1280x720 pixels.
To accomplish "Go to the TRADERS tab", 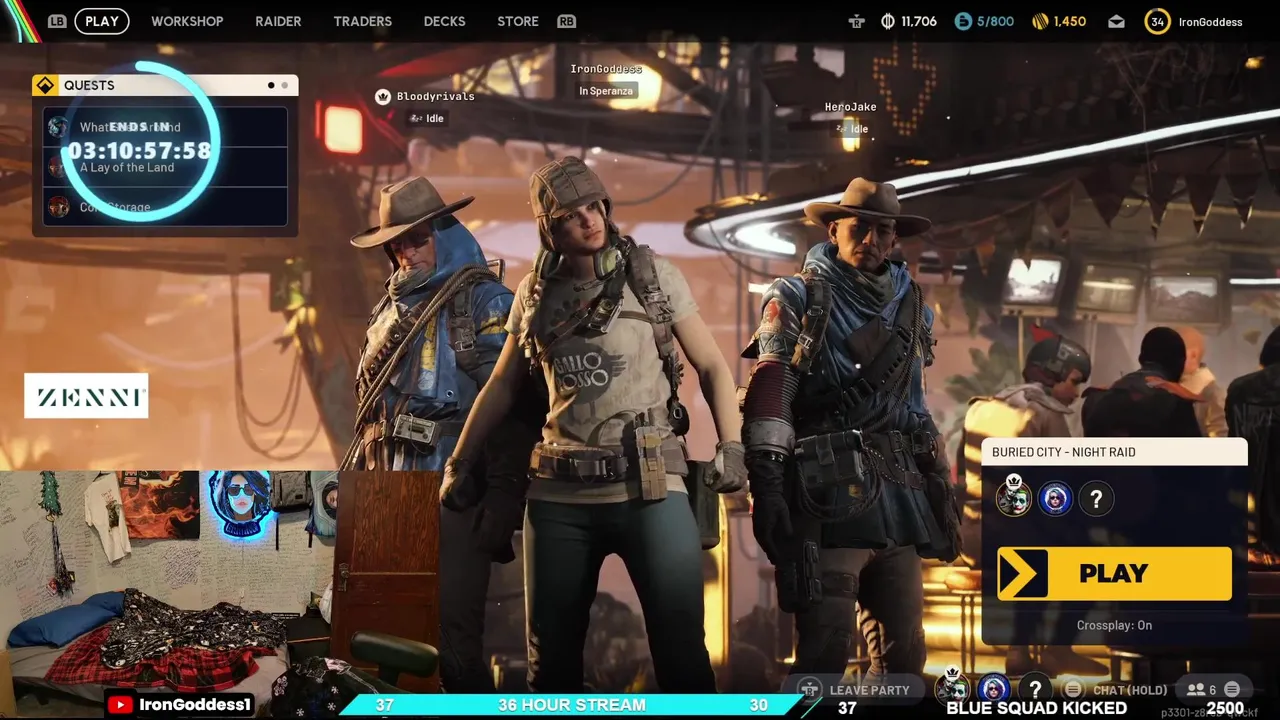I will 362,21.
